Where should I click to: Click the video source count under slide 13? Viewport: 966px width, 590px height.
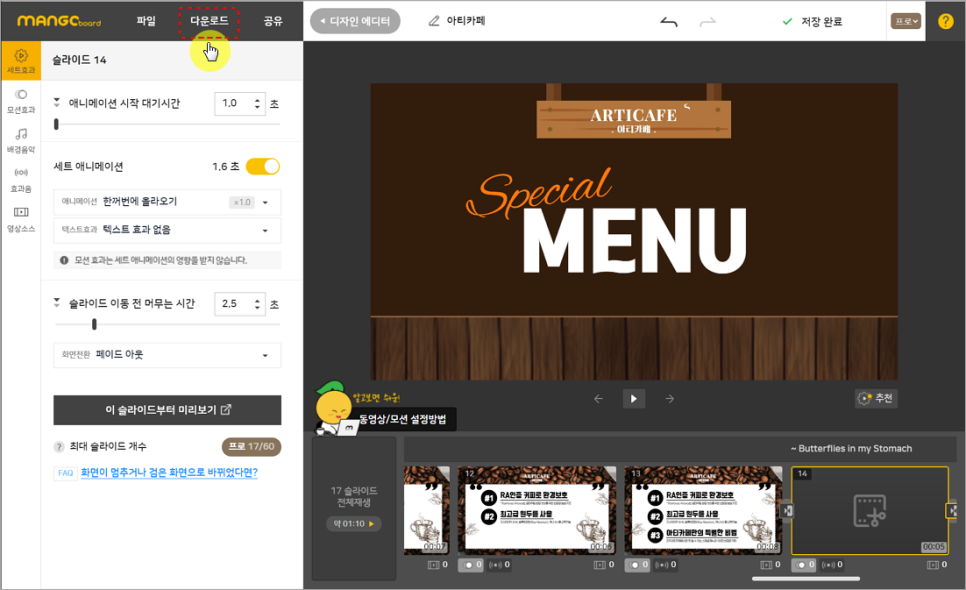[x=770, y=565]
